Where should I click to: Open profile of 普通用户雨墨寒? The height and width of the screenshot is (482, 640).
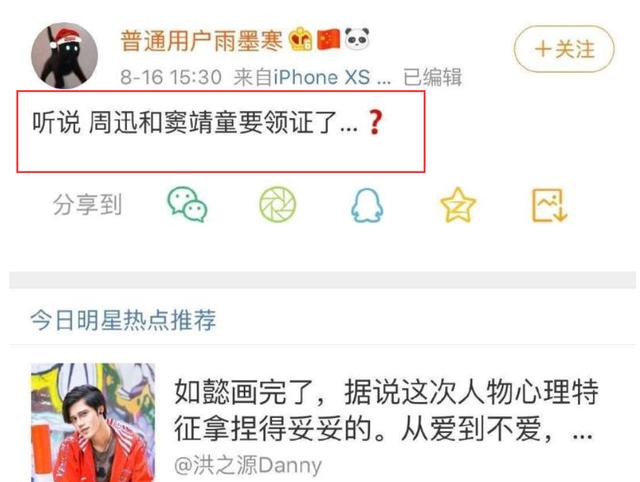pos(201,41)
